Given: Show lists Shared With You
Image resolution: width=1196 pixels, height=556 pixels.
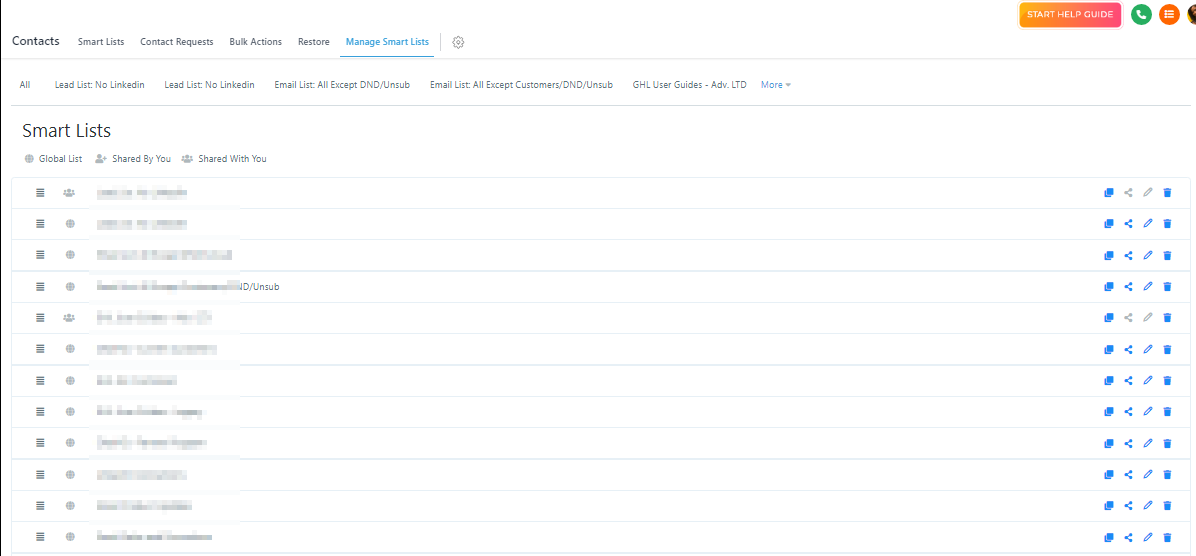Looking at the screenshot, I should point(224,159).
